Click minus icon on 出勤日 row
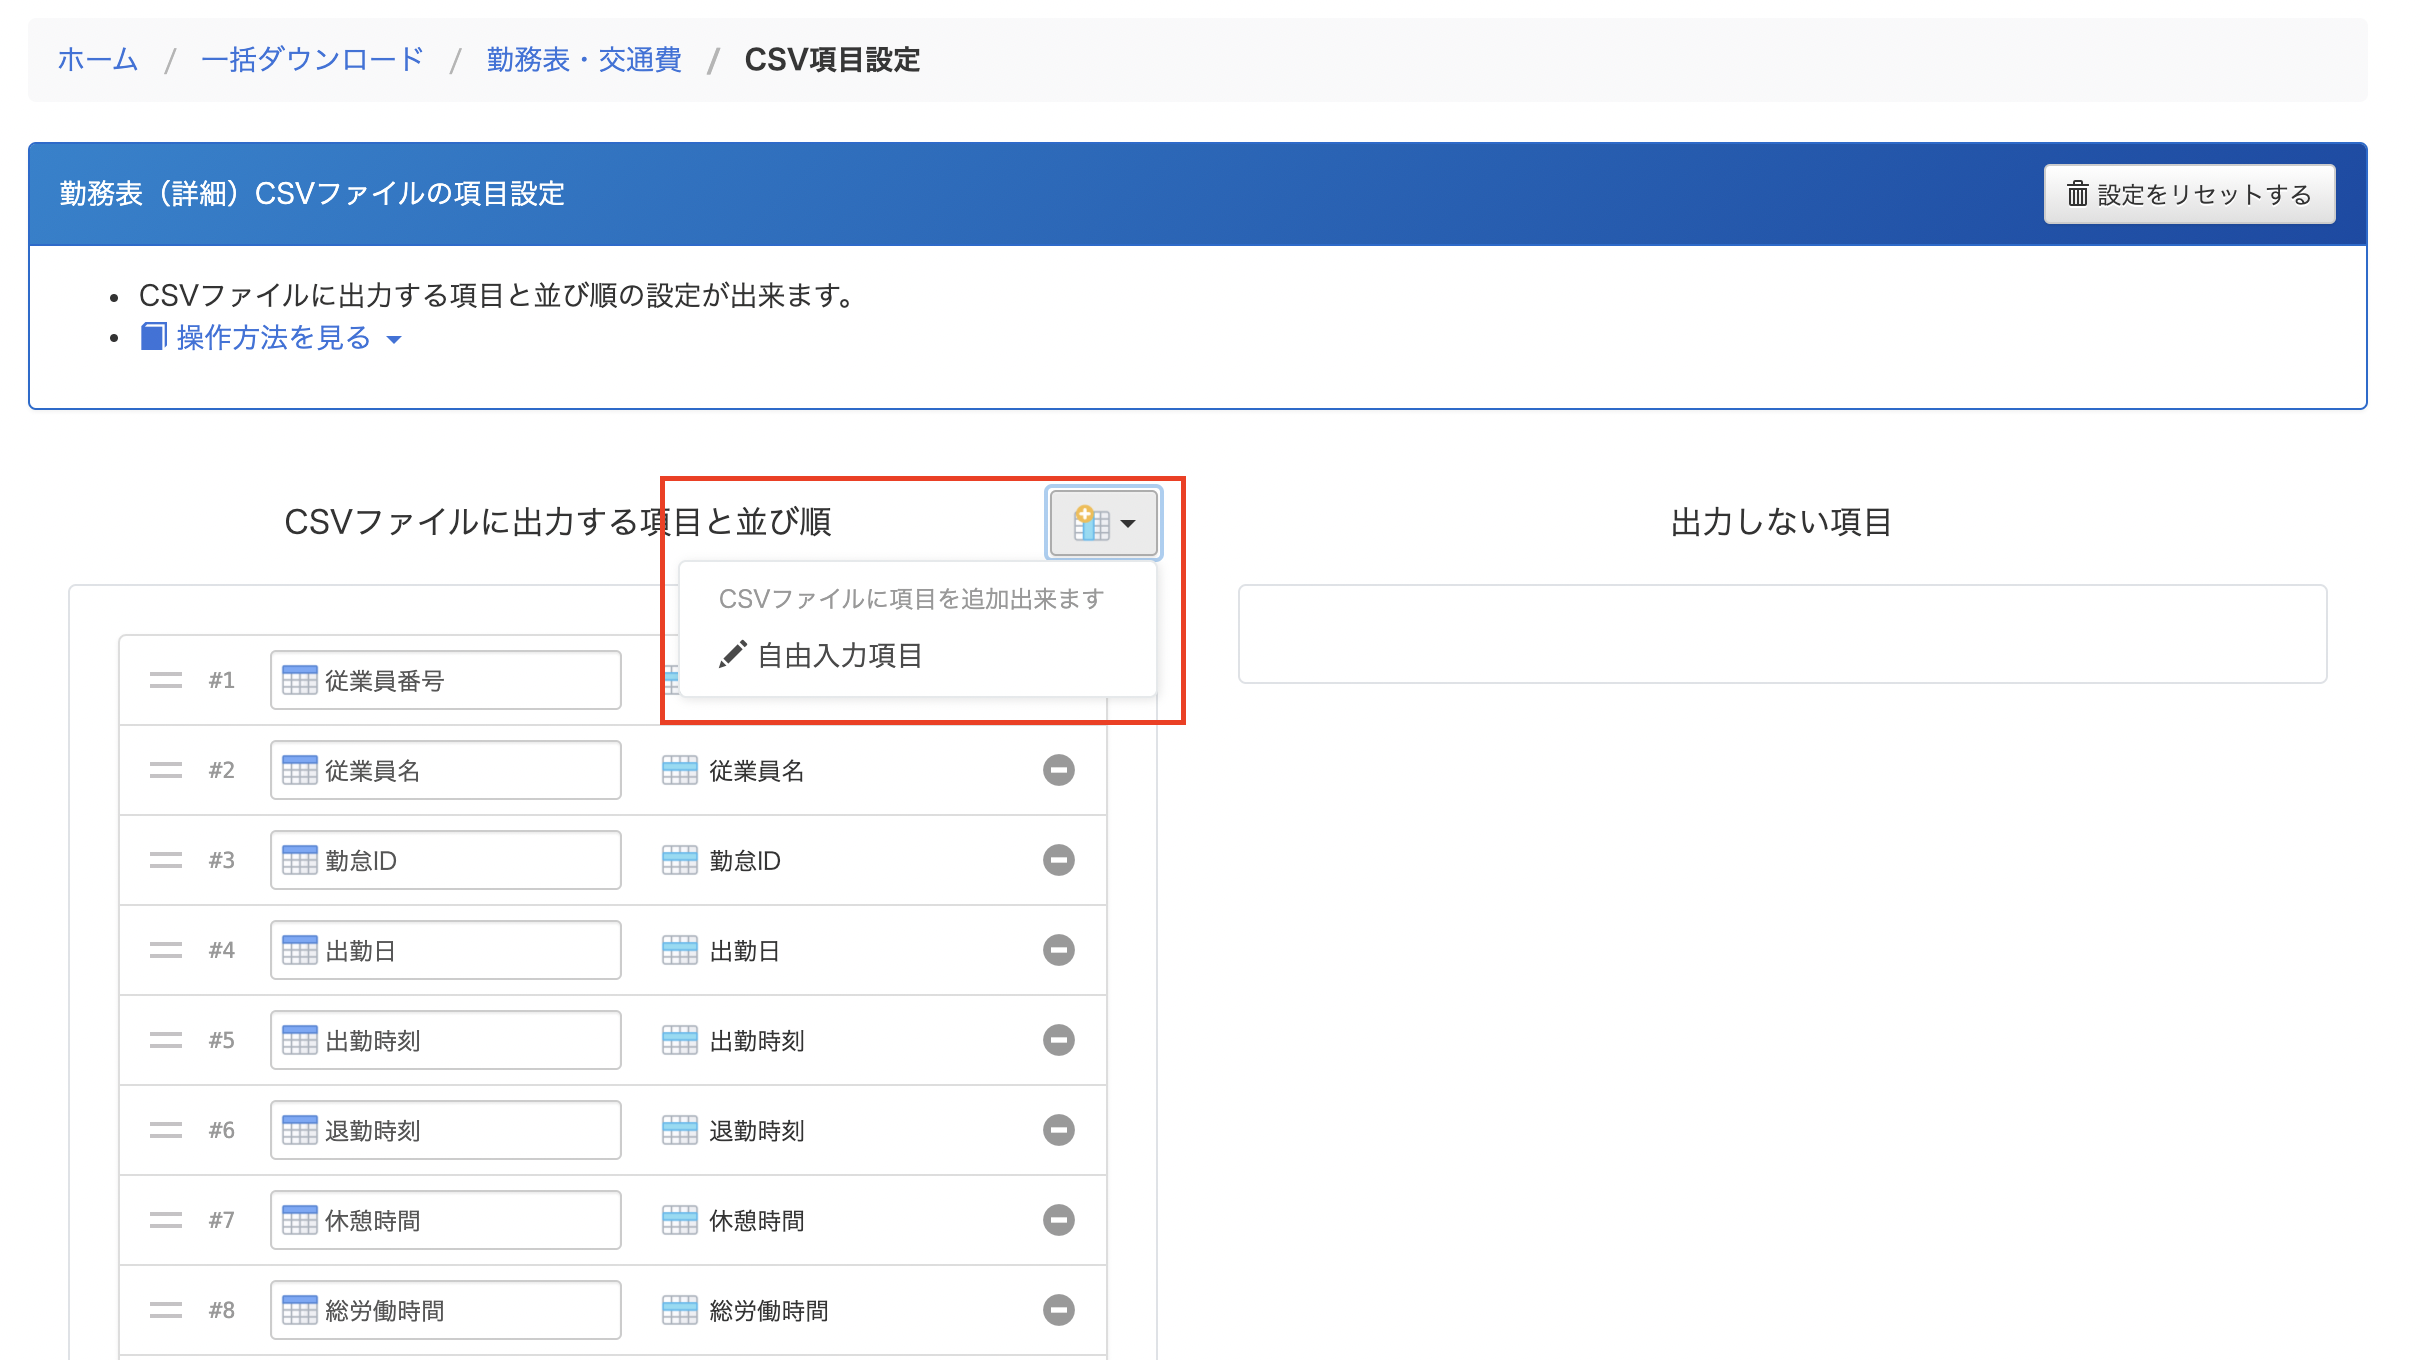The width and height of the screenshot is (2422, 1360). pyautogui.click(x=1058, y=950)
